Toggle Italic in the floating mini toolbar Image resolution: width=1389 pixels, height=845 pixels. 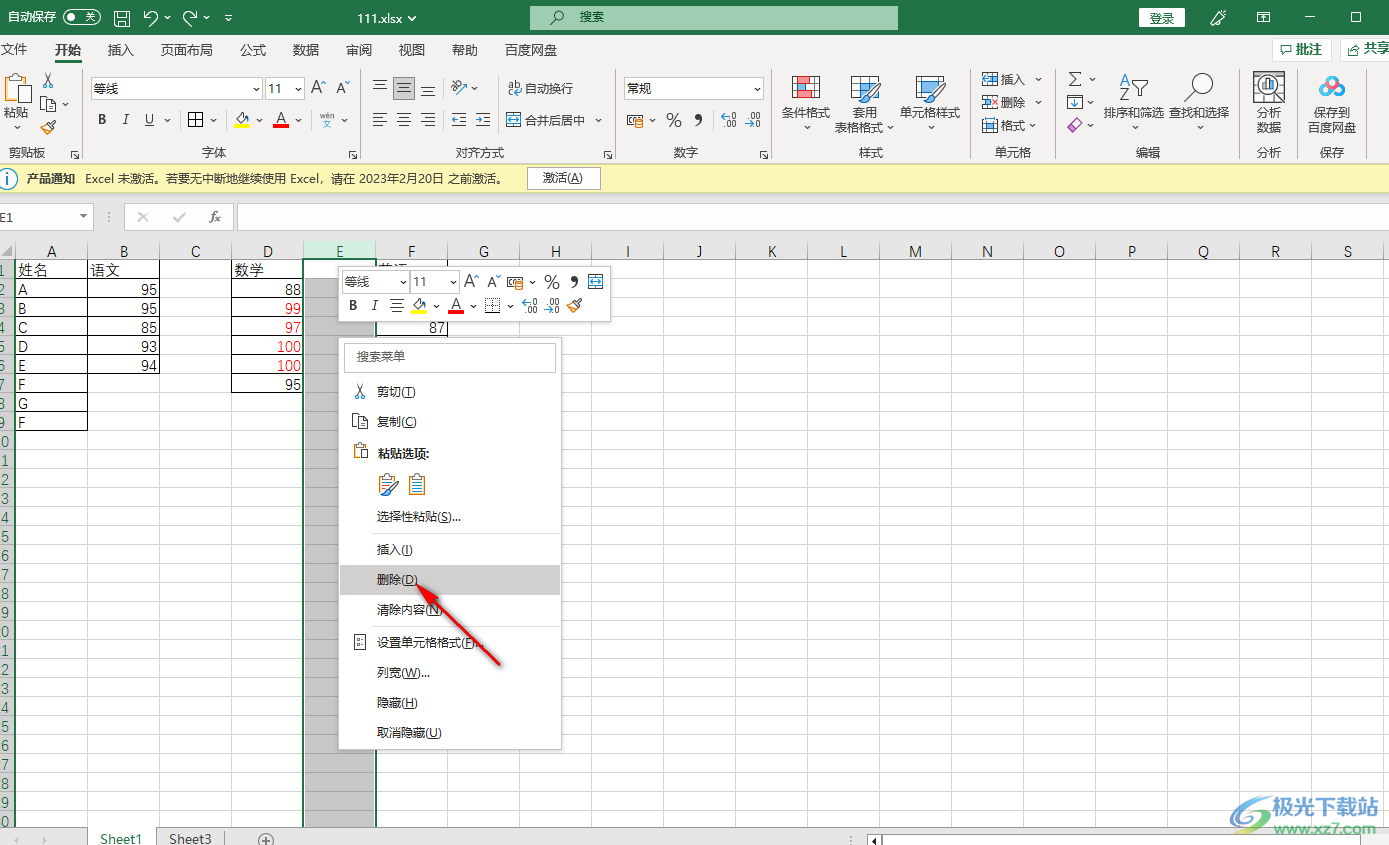[375, 305]
